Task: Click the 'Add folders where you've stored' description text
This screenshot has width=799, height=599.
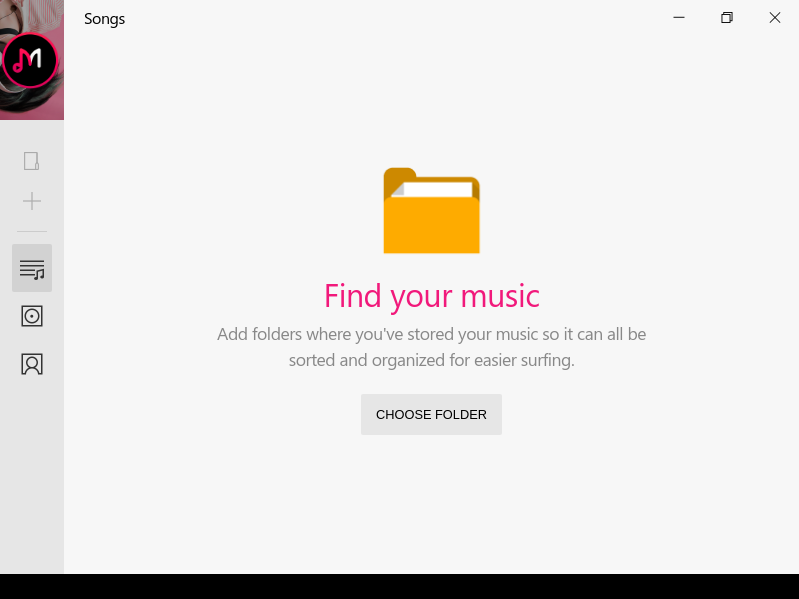Action: [x=432, y=347]
